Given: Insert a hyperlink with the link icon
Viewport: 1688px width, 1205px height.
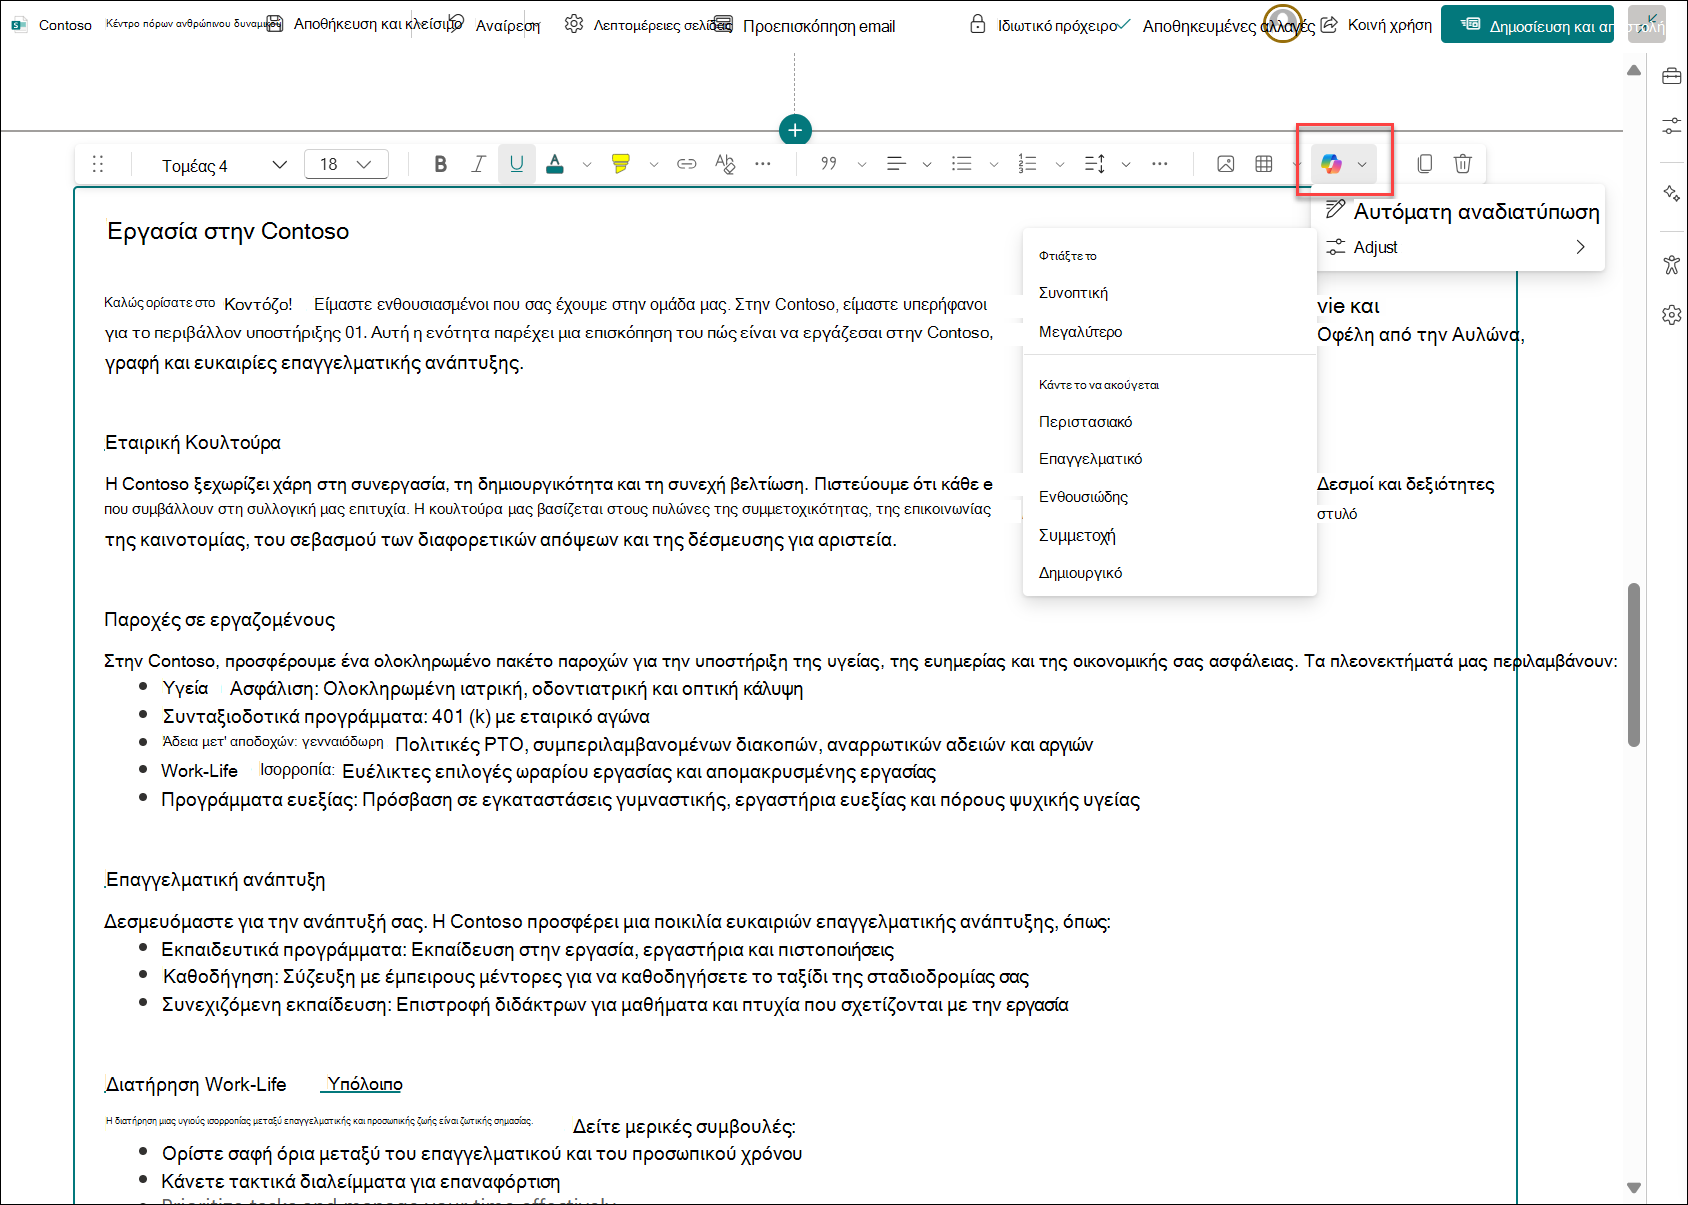Looking at the screenshot, I should (x=686, y=164).
